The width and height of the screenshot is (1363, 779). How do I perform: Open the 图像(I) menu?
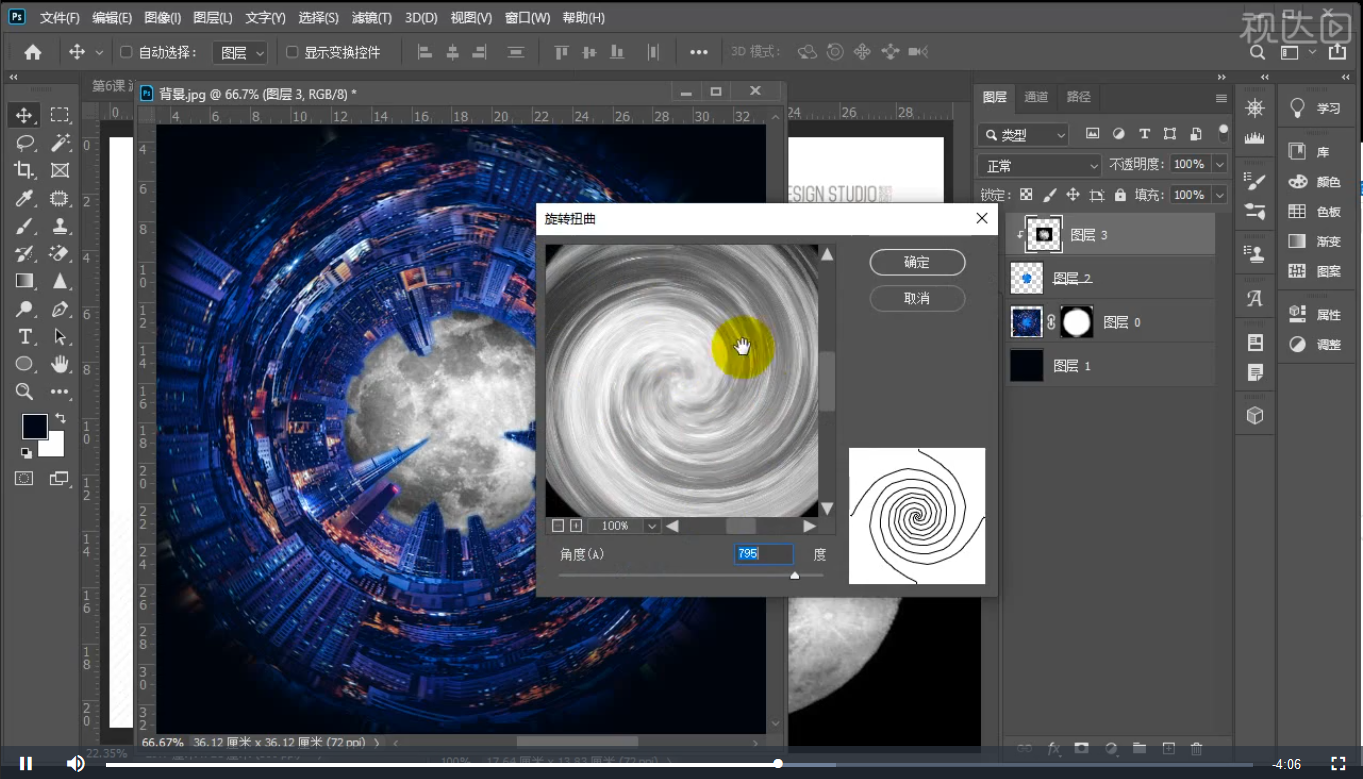pos(162,18)
